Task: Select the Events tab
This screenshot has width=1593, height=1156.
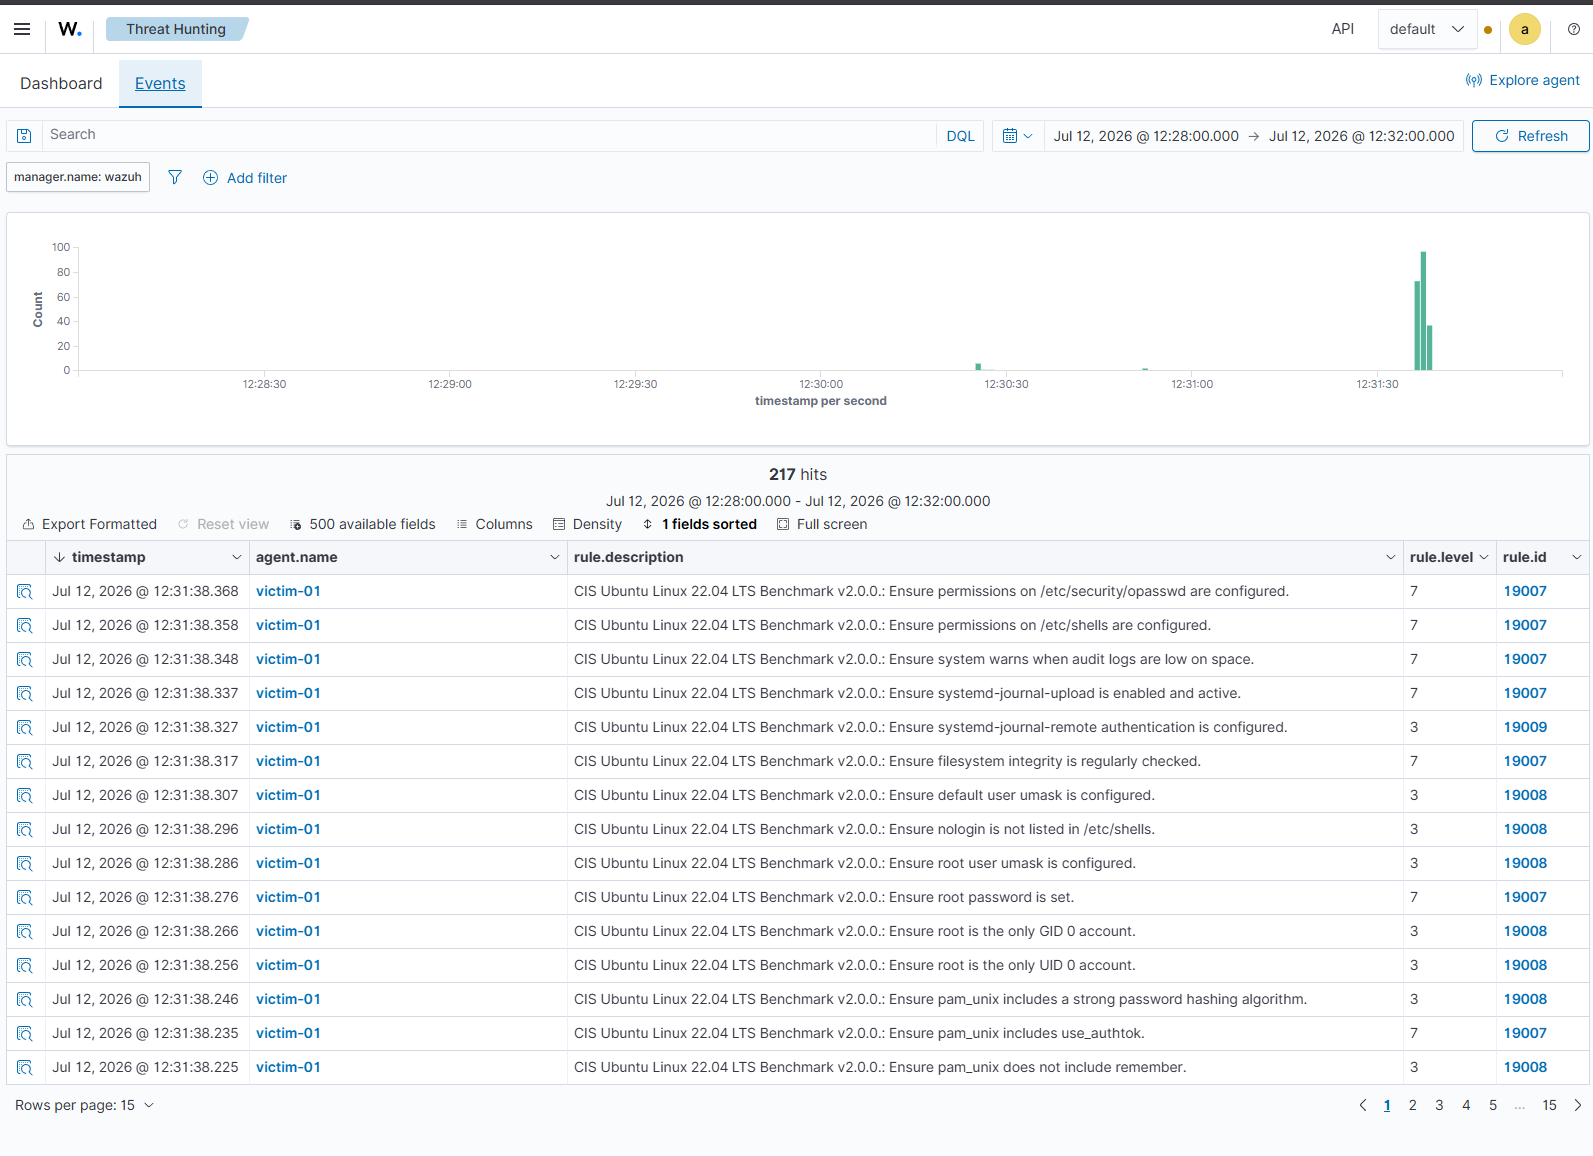Action: [160, 83]
